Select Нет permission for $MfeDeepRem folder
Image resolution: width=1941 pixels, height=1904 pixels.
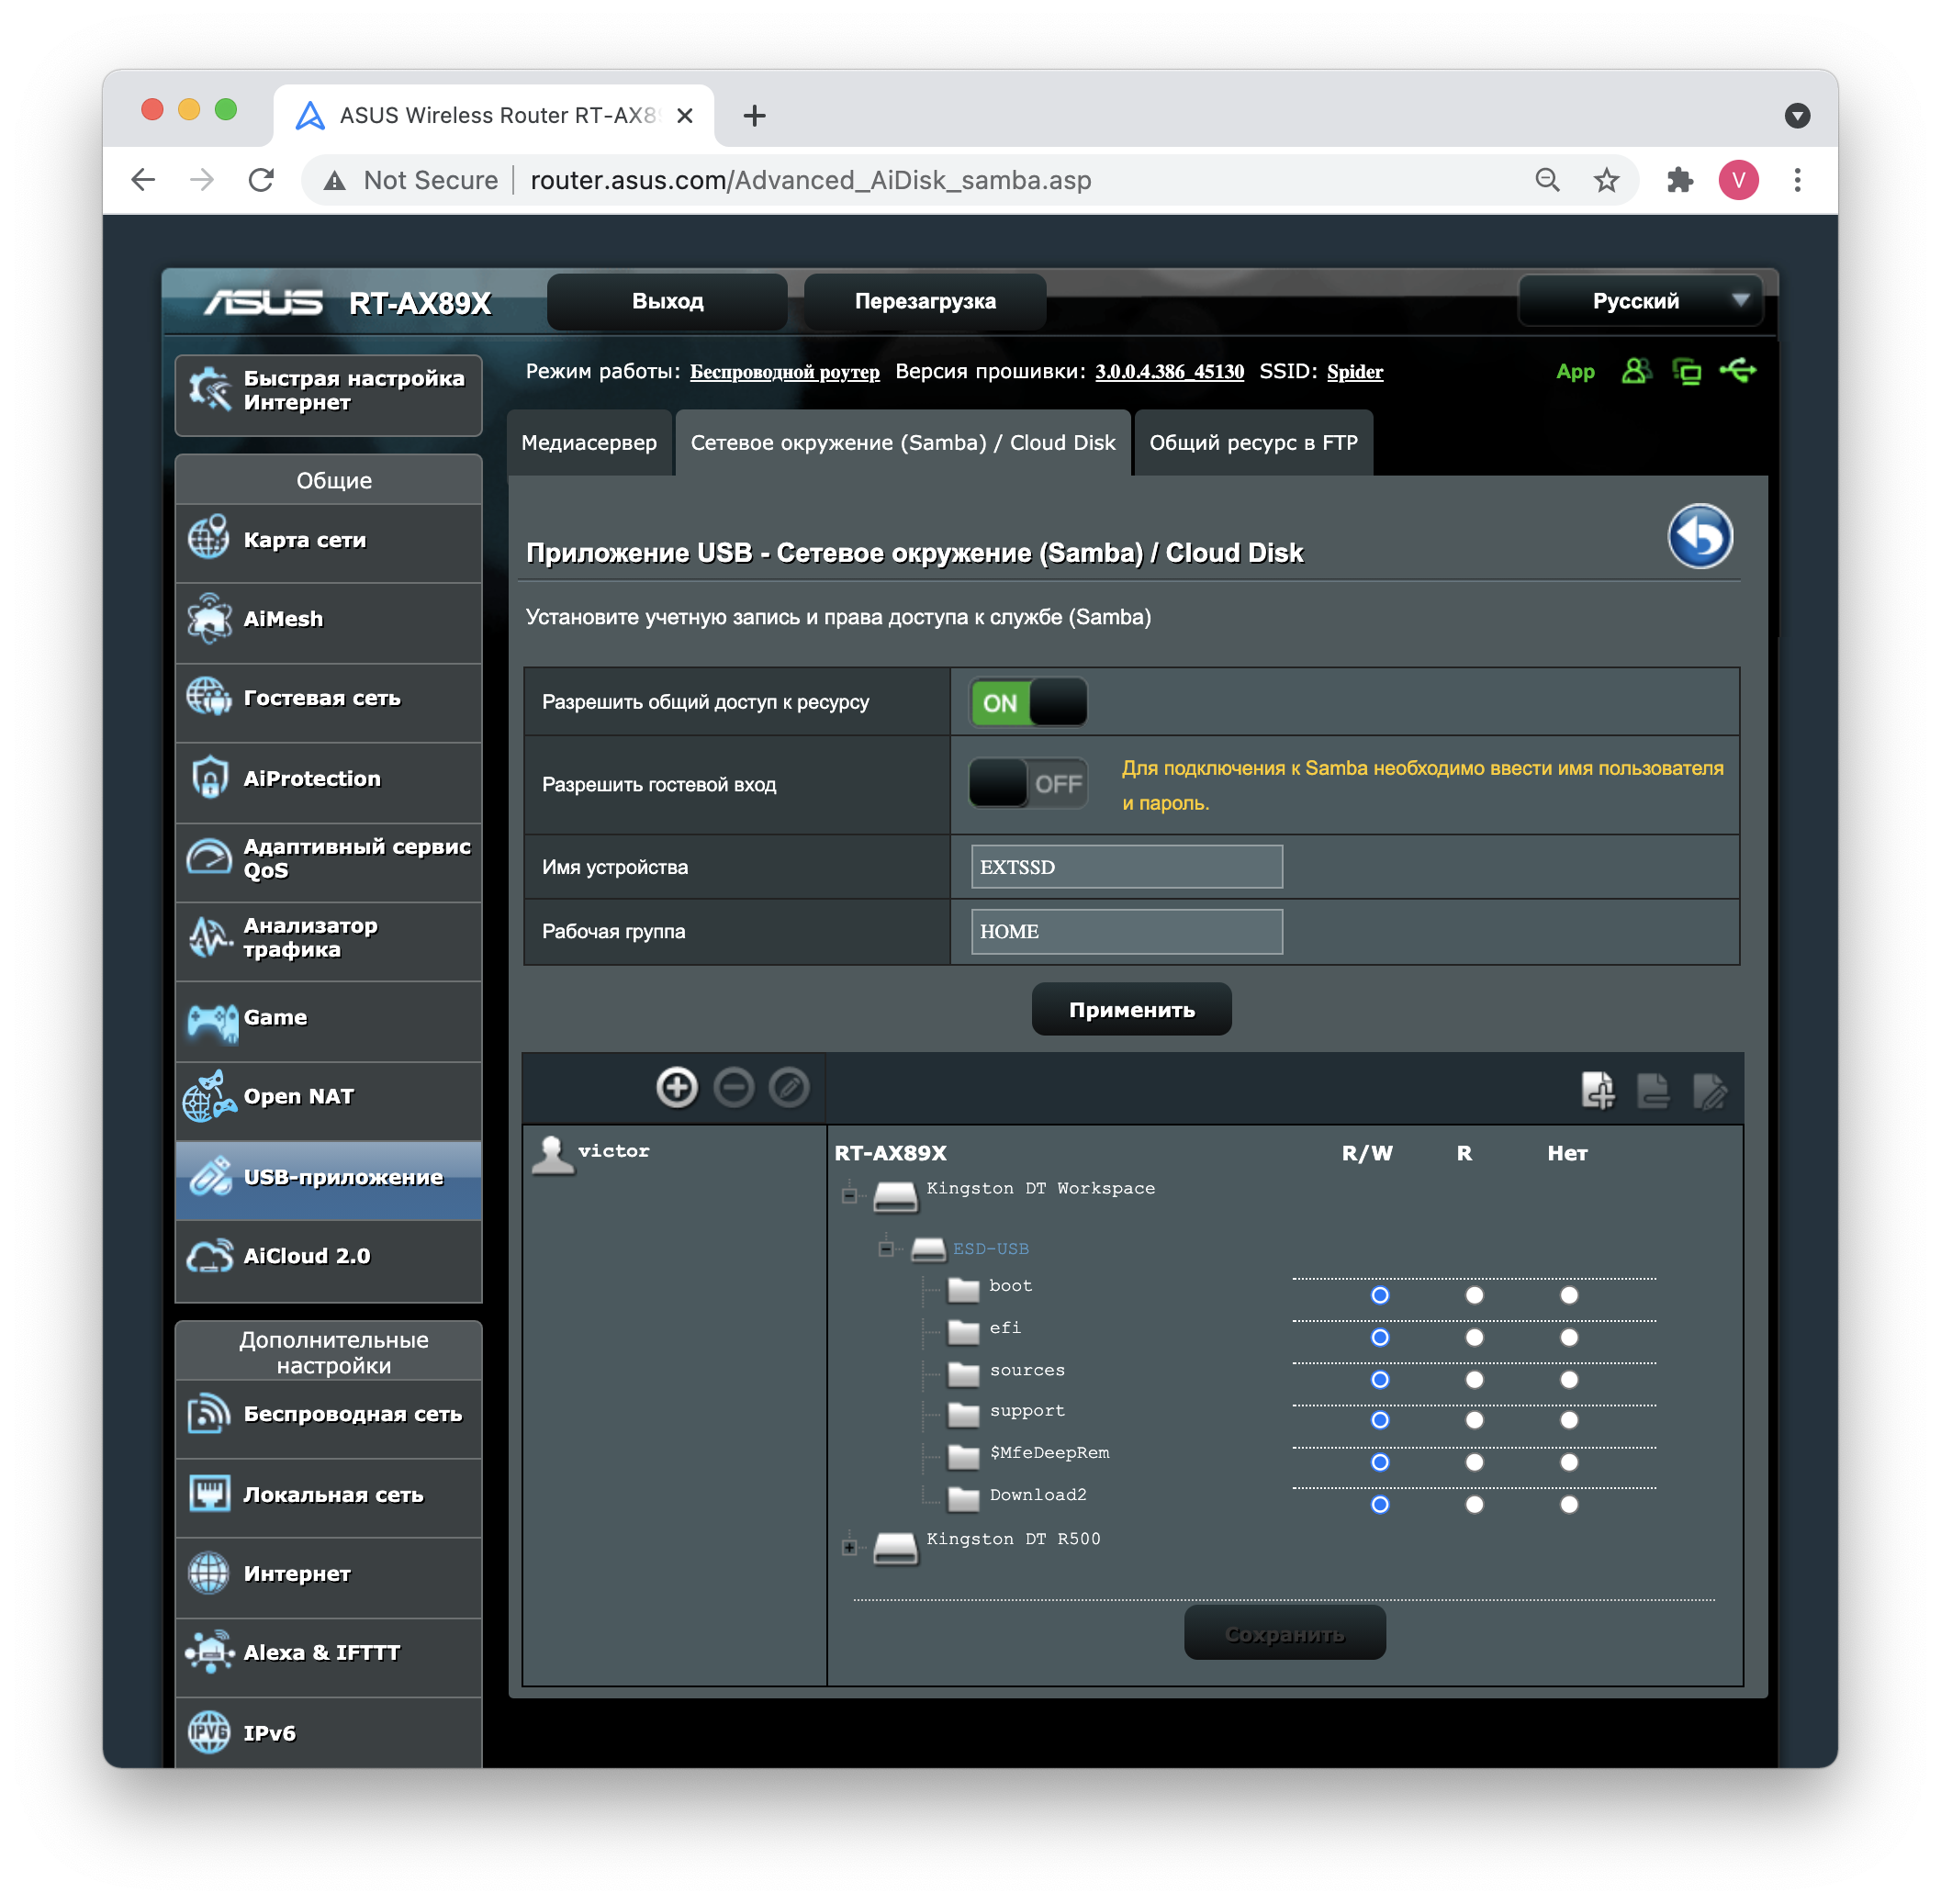click(1568, 1462)
